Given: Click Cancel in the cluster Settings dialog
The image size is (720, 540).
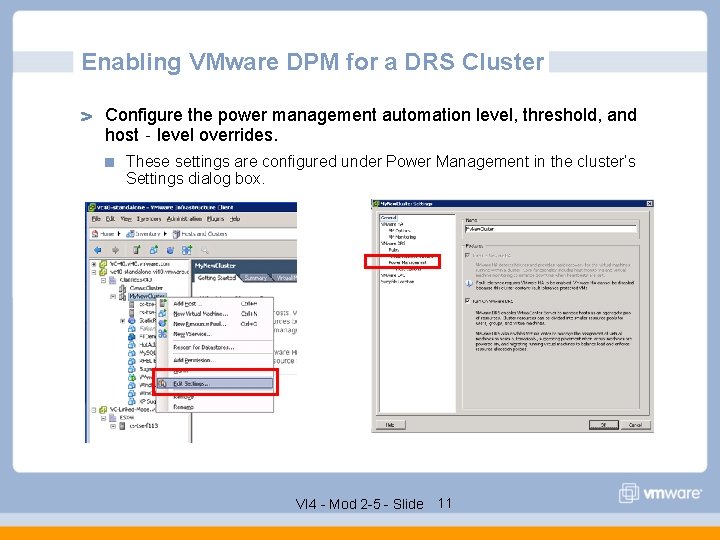Looking at the screenshot, I should pos(636,425).
